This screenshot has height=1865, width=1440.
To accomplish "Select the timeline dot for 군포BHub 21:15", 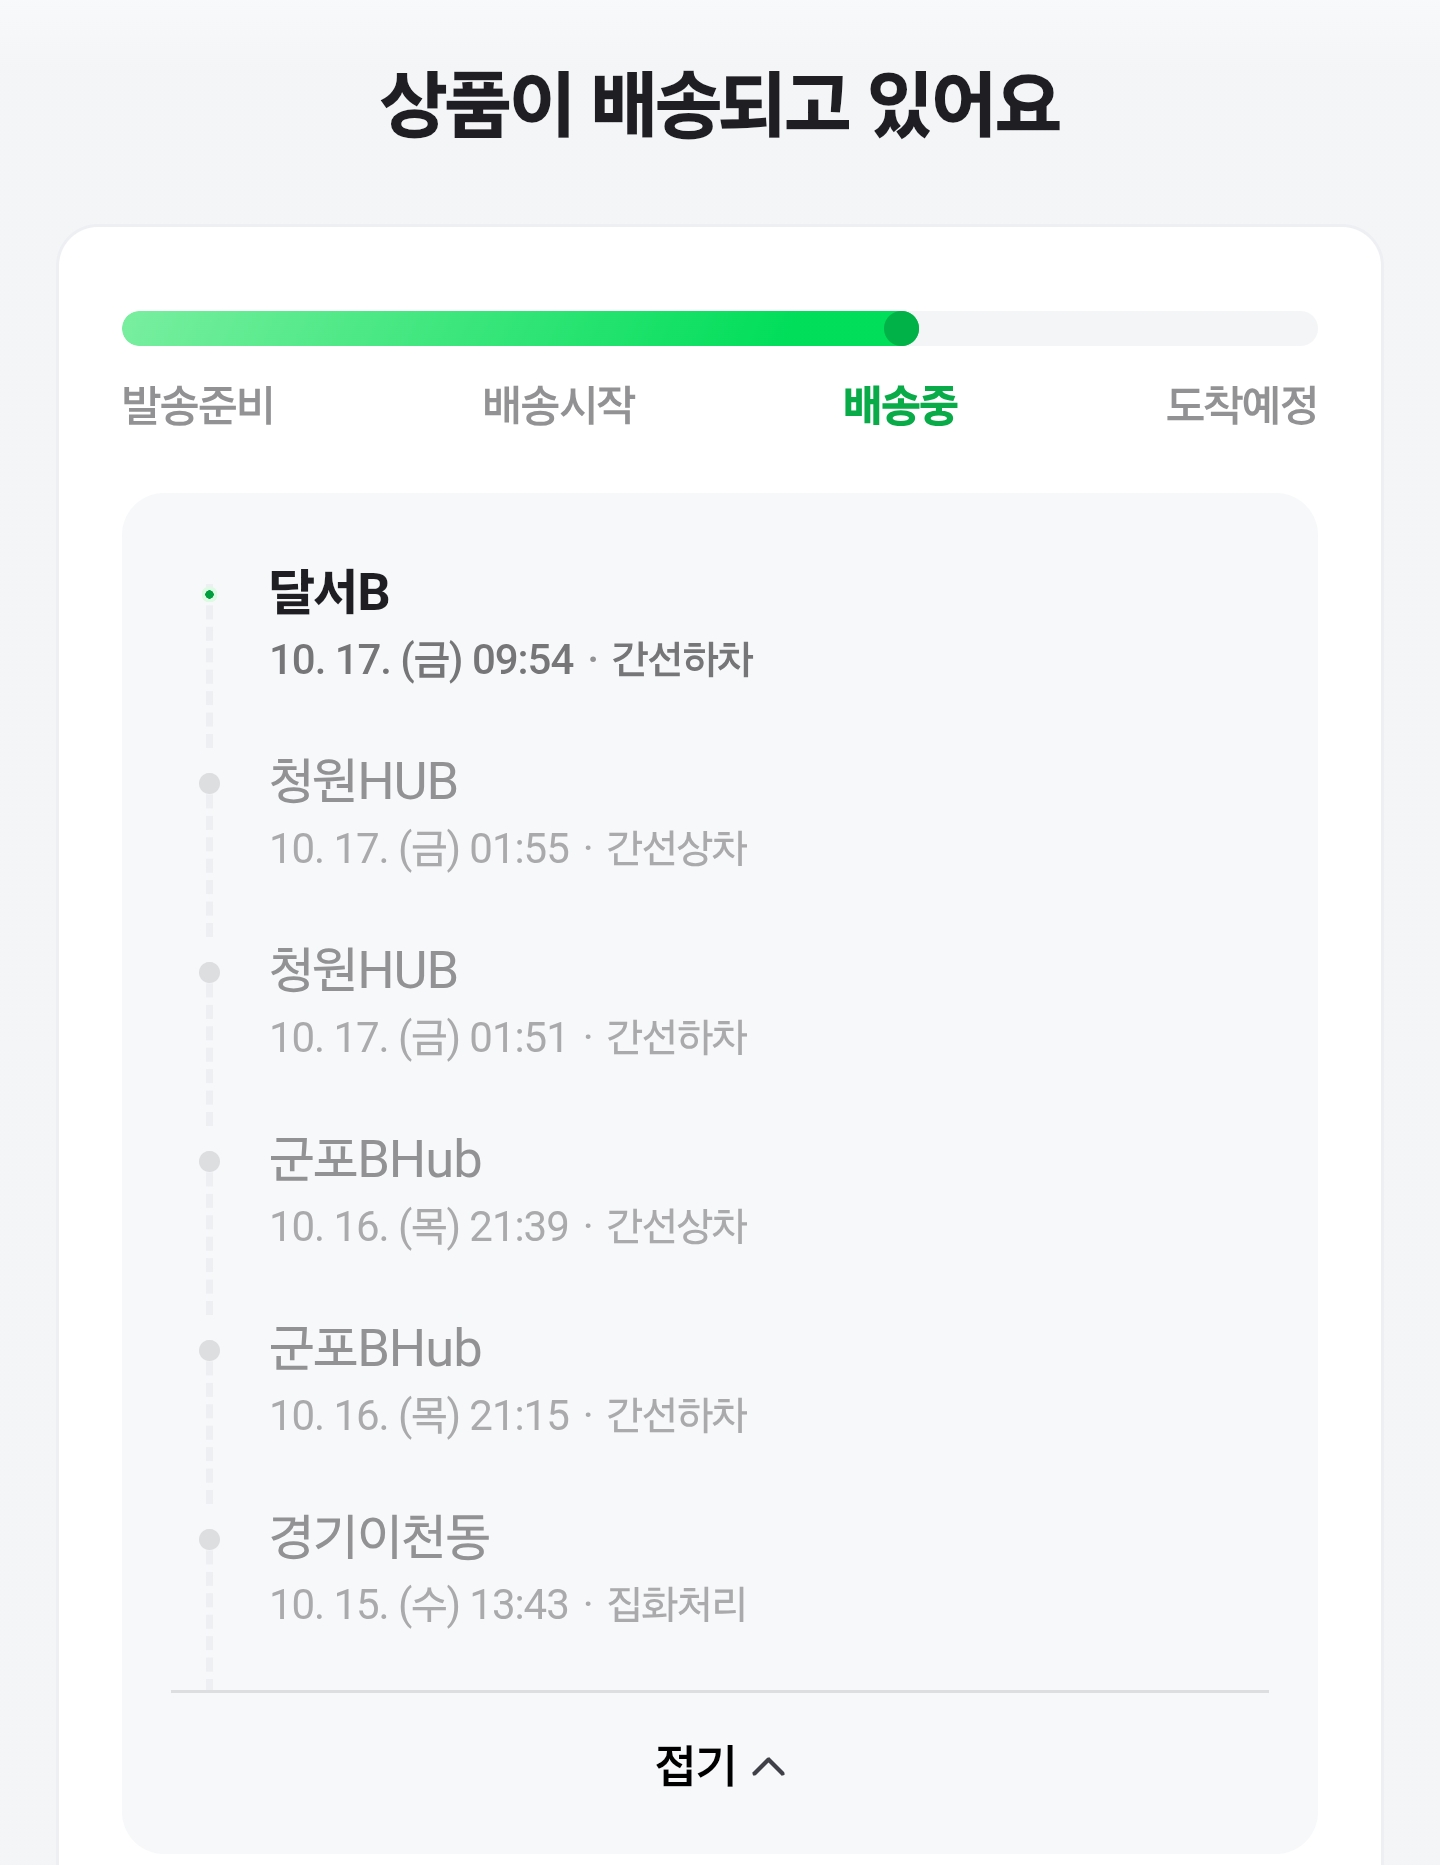I will (x=209, y=1350).
